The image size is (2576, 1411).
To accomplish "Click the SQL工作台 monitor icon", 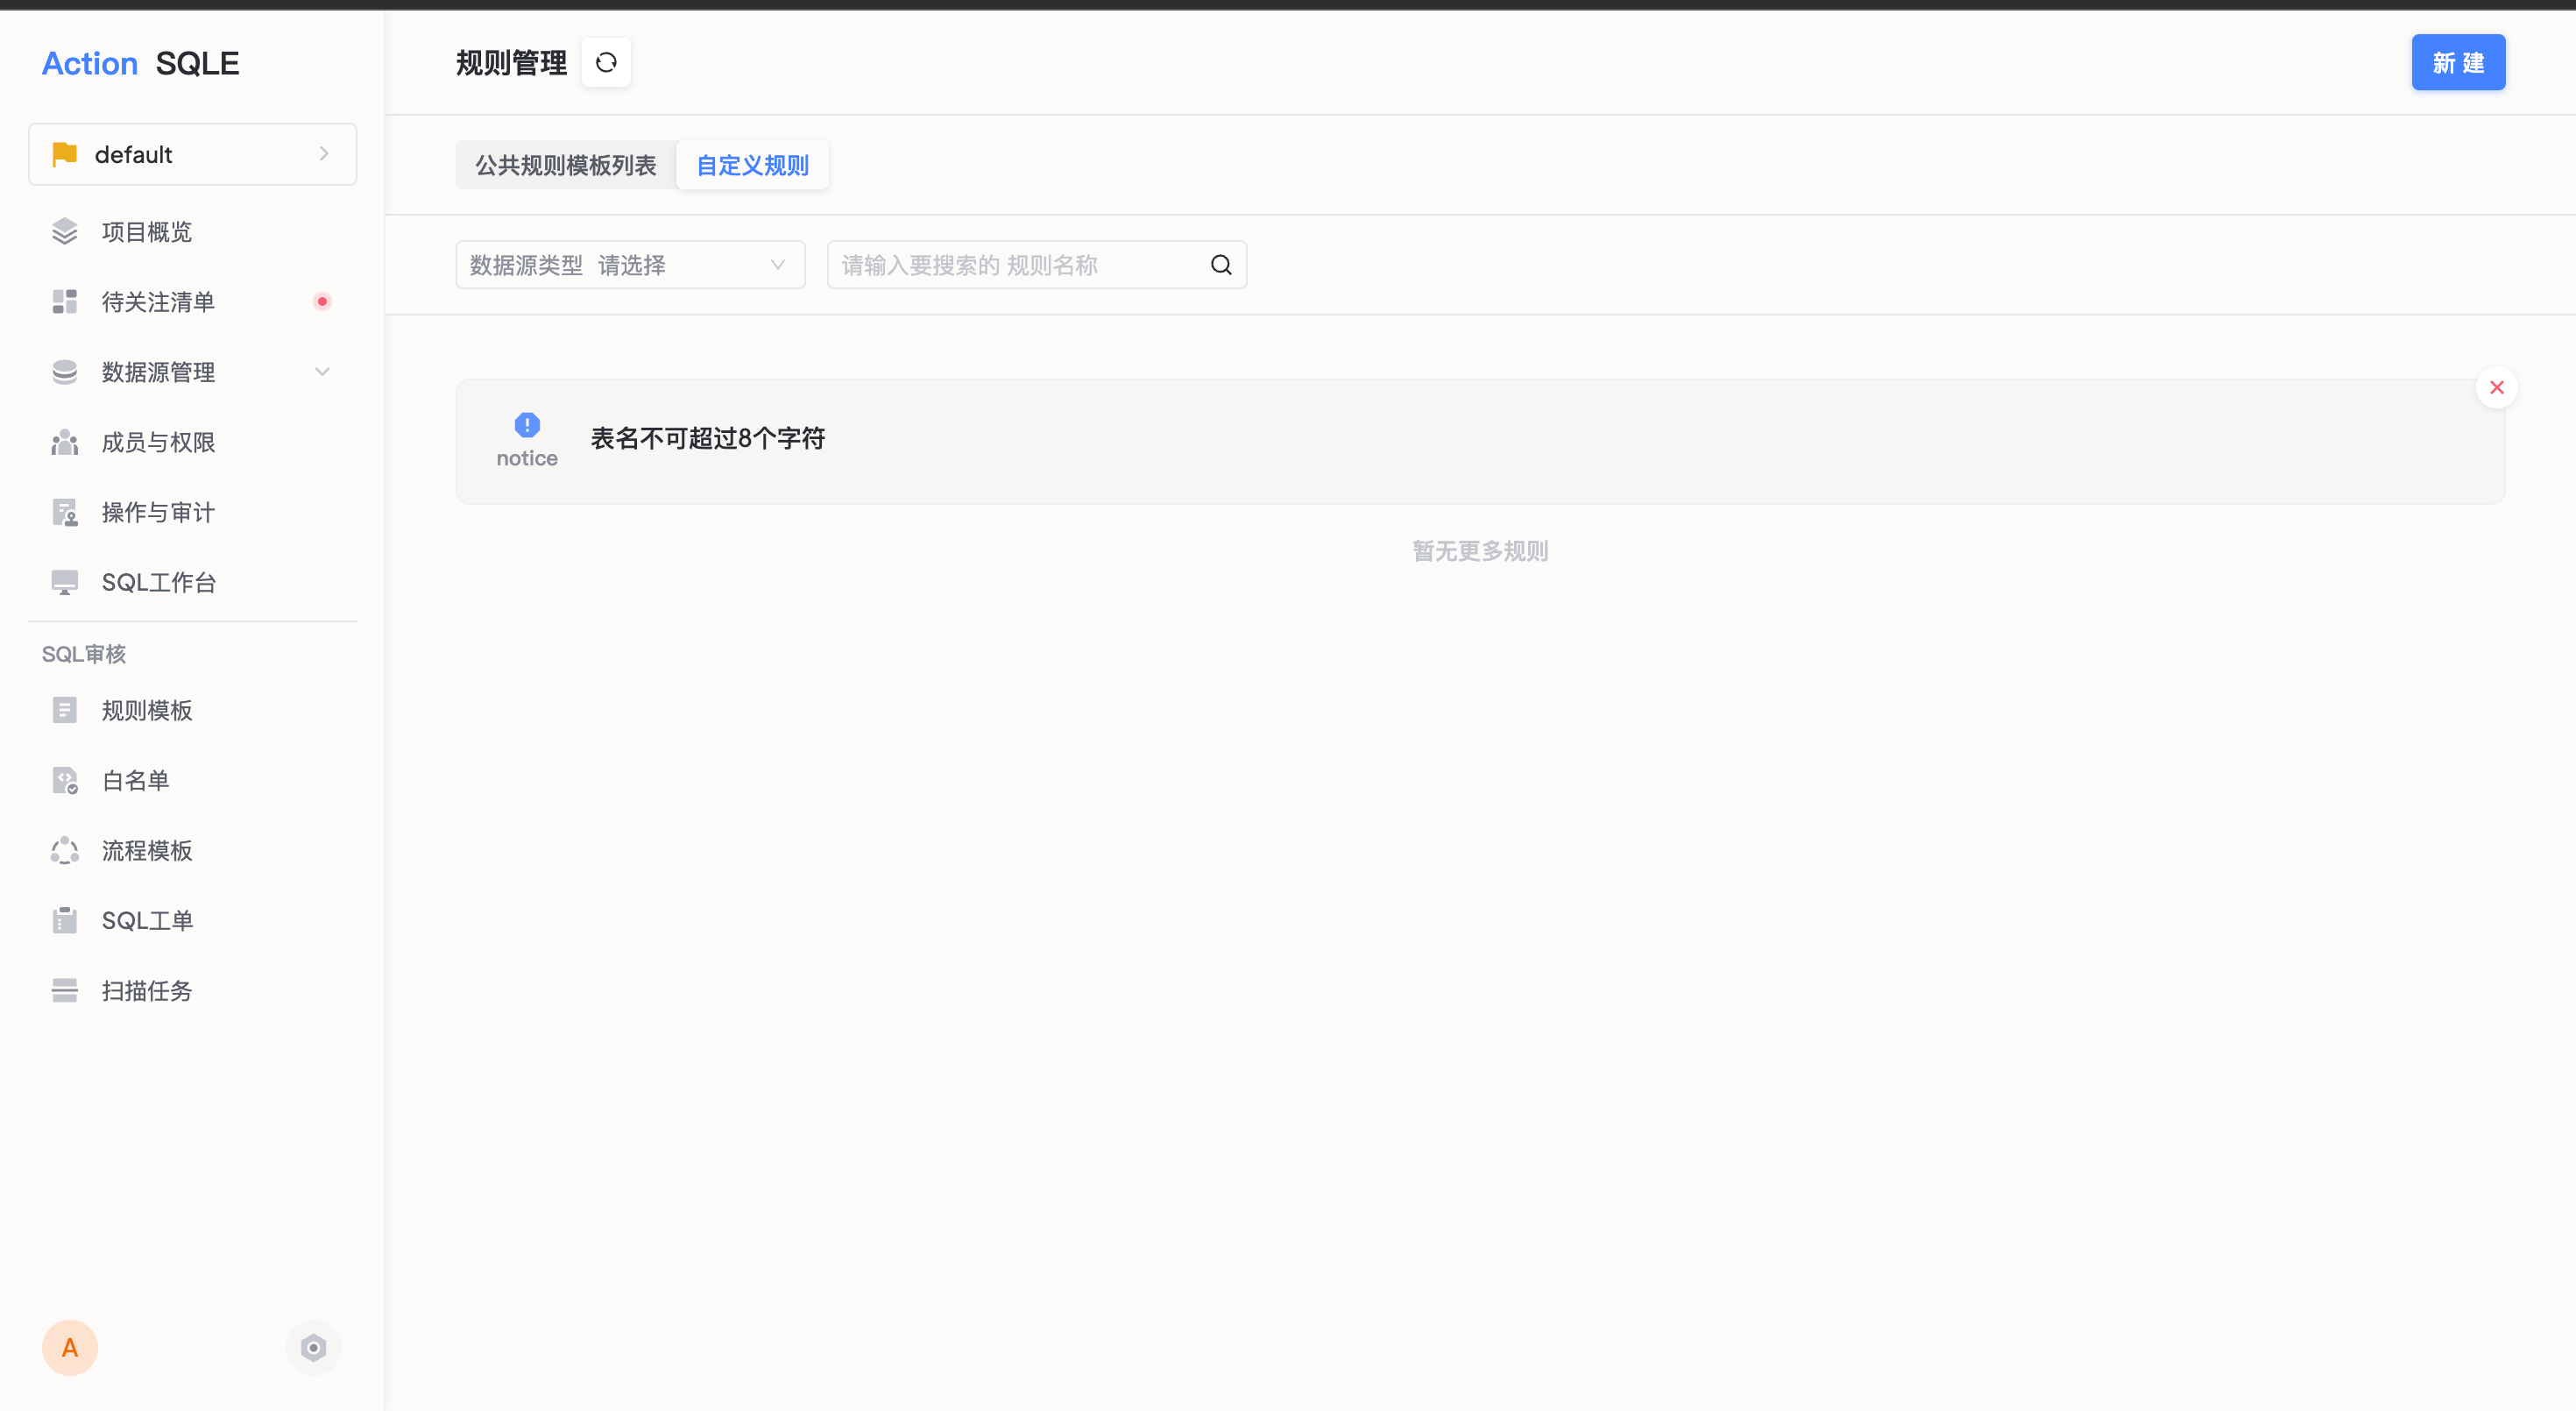I will pyautogui.click(x=65, y=582).
